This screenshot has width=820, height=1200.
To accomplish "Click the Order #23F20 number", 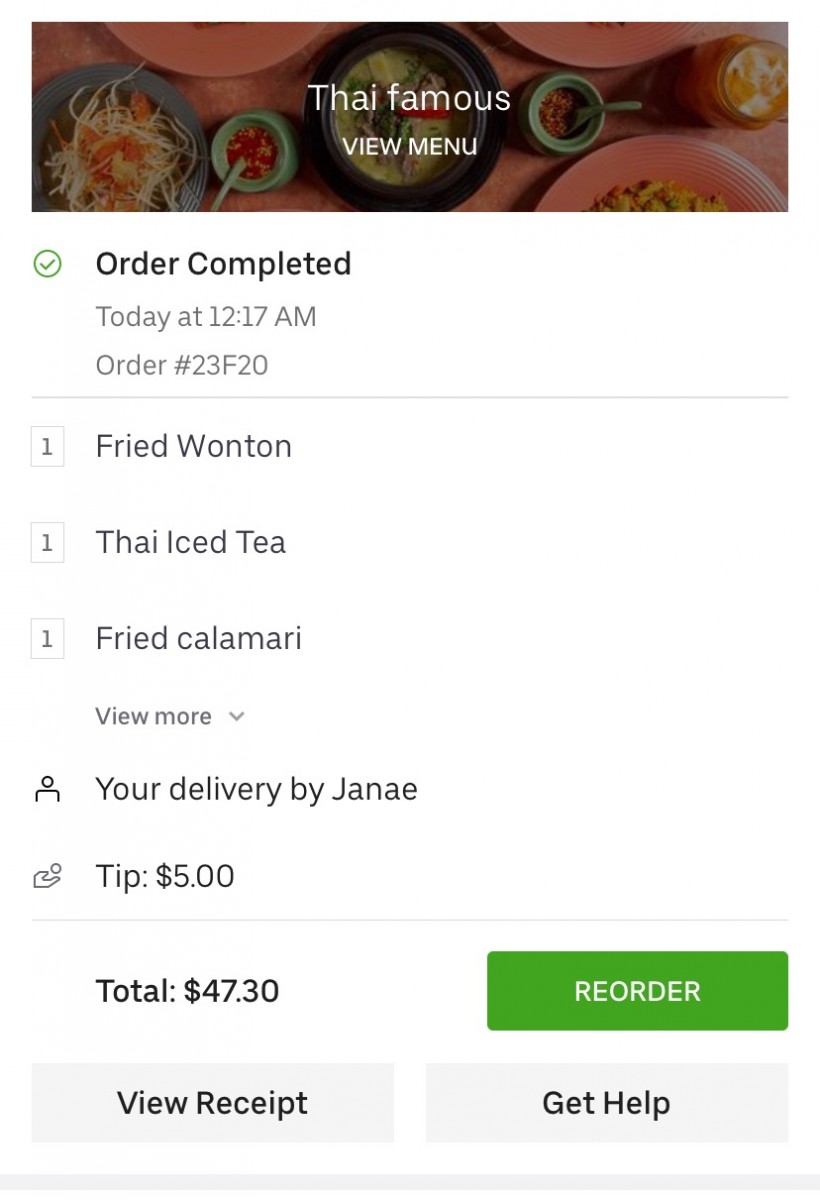I will (x=182, y=365).
